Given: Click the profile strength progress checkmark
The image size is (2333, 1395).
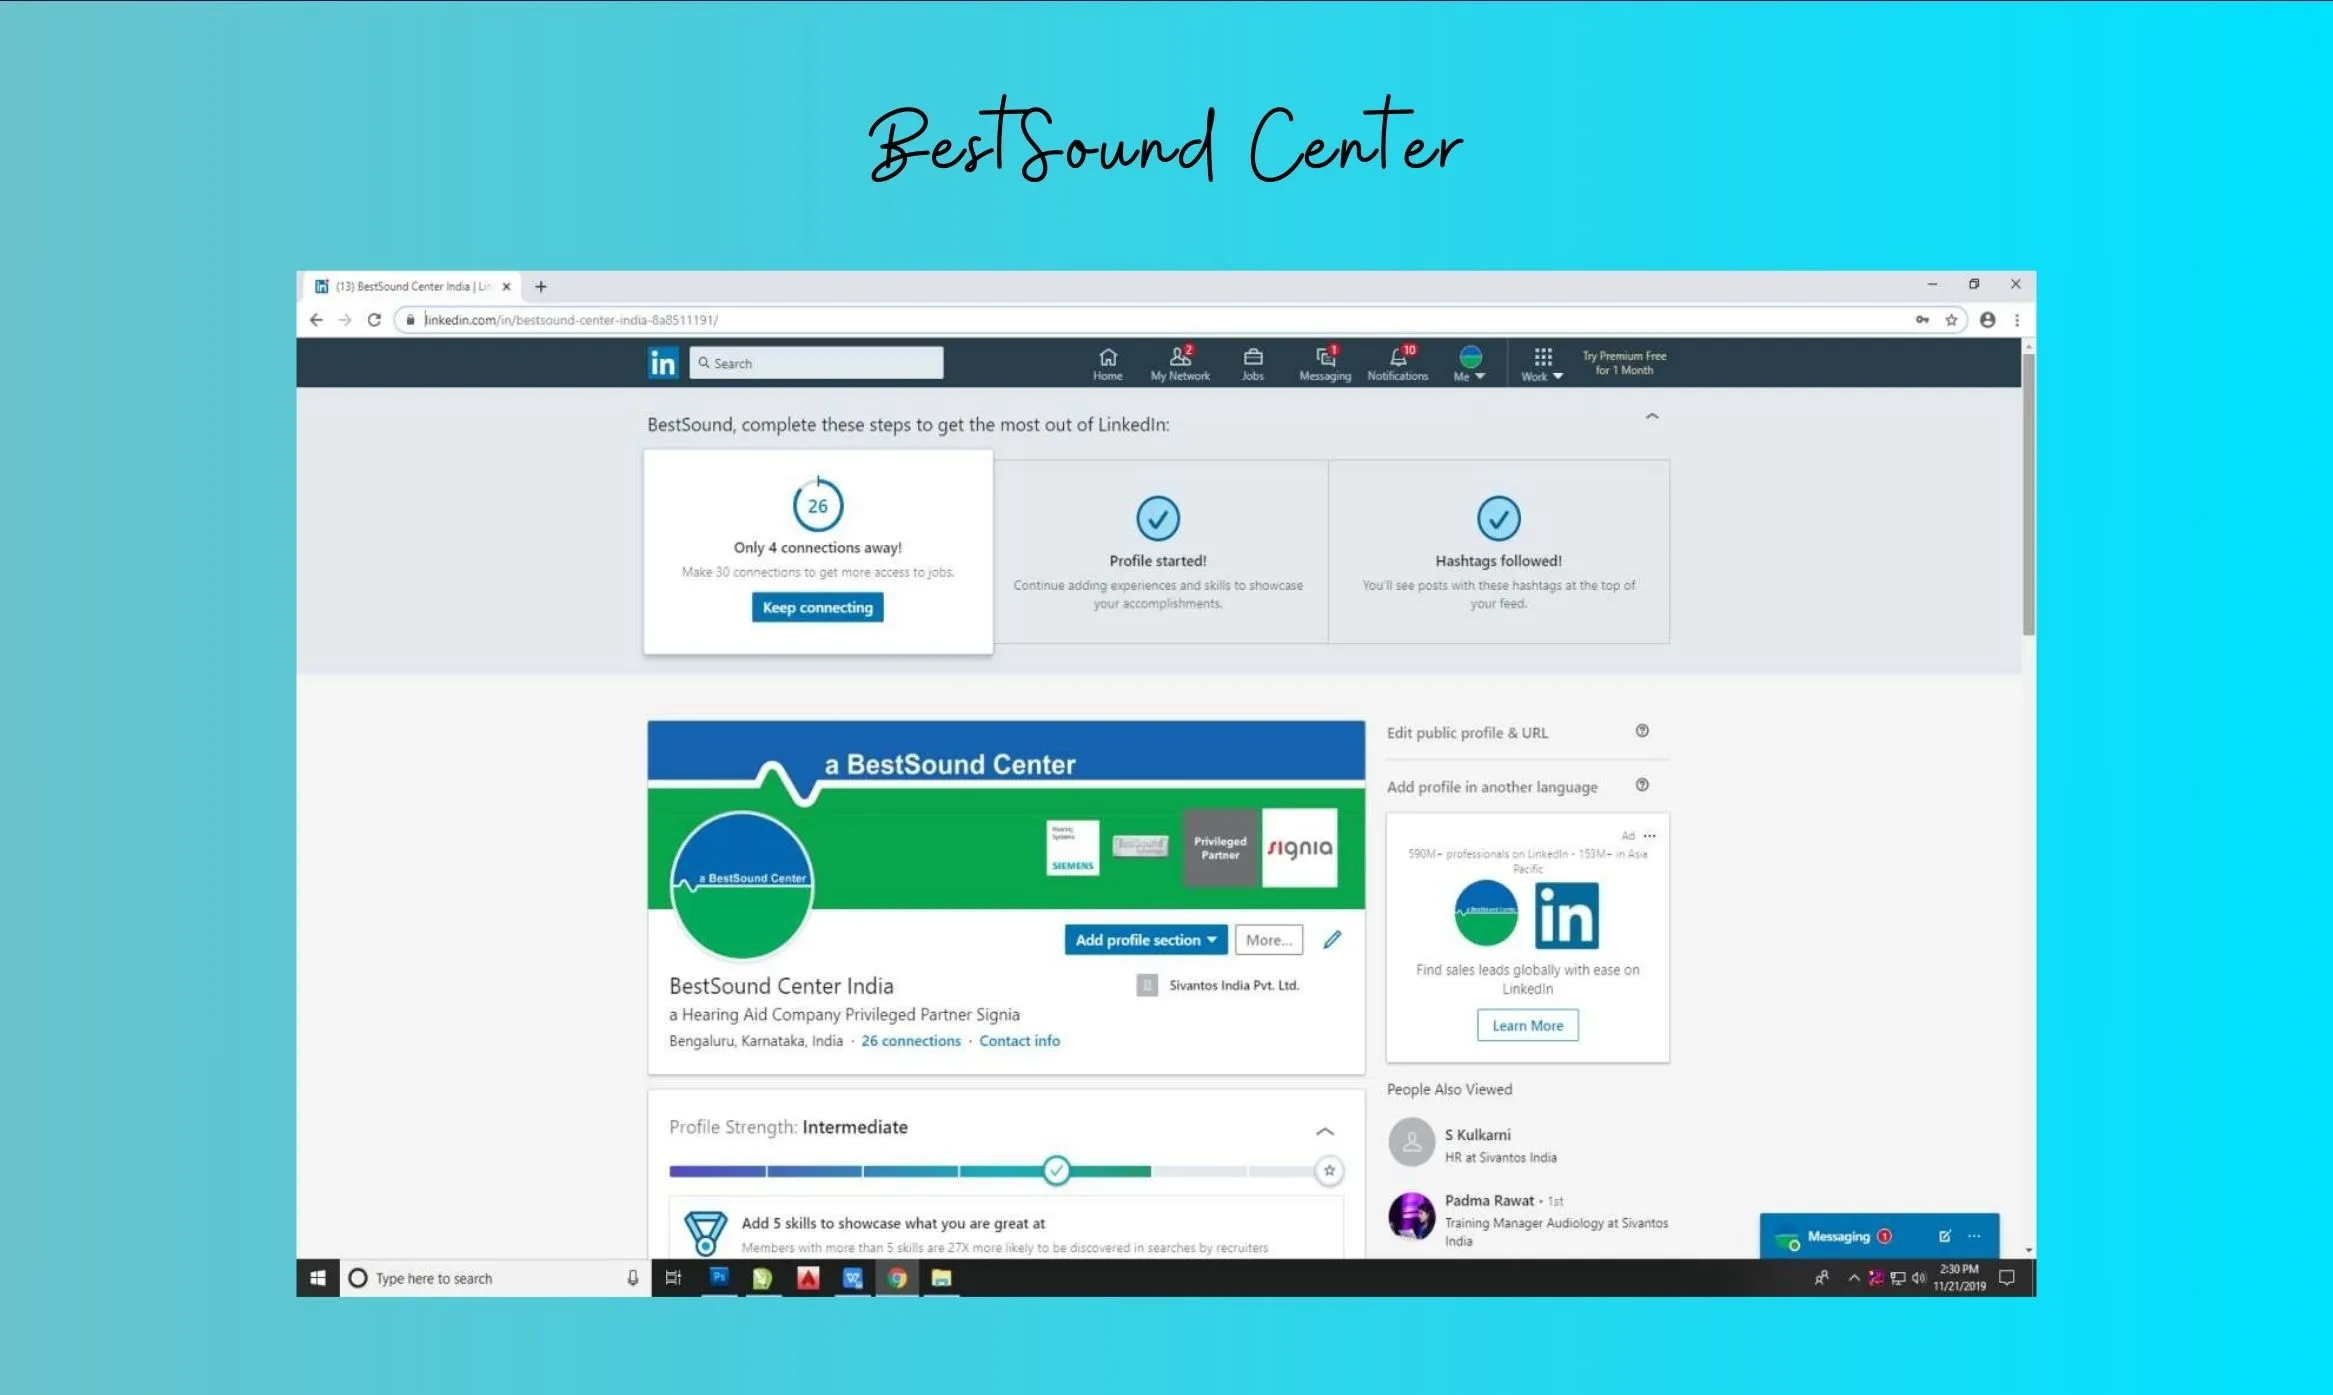Looking at the screenshot, I should click(x=1056, y=1170).
